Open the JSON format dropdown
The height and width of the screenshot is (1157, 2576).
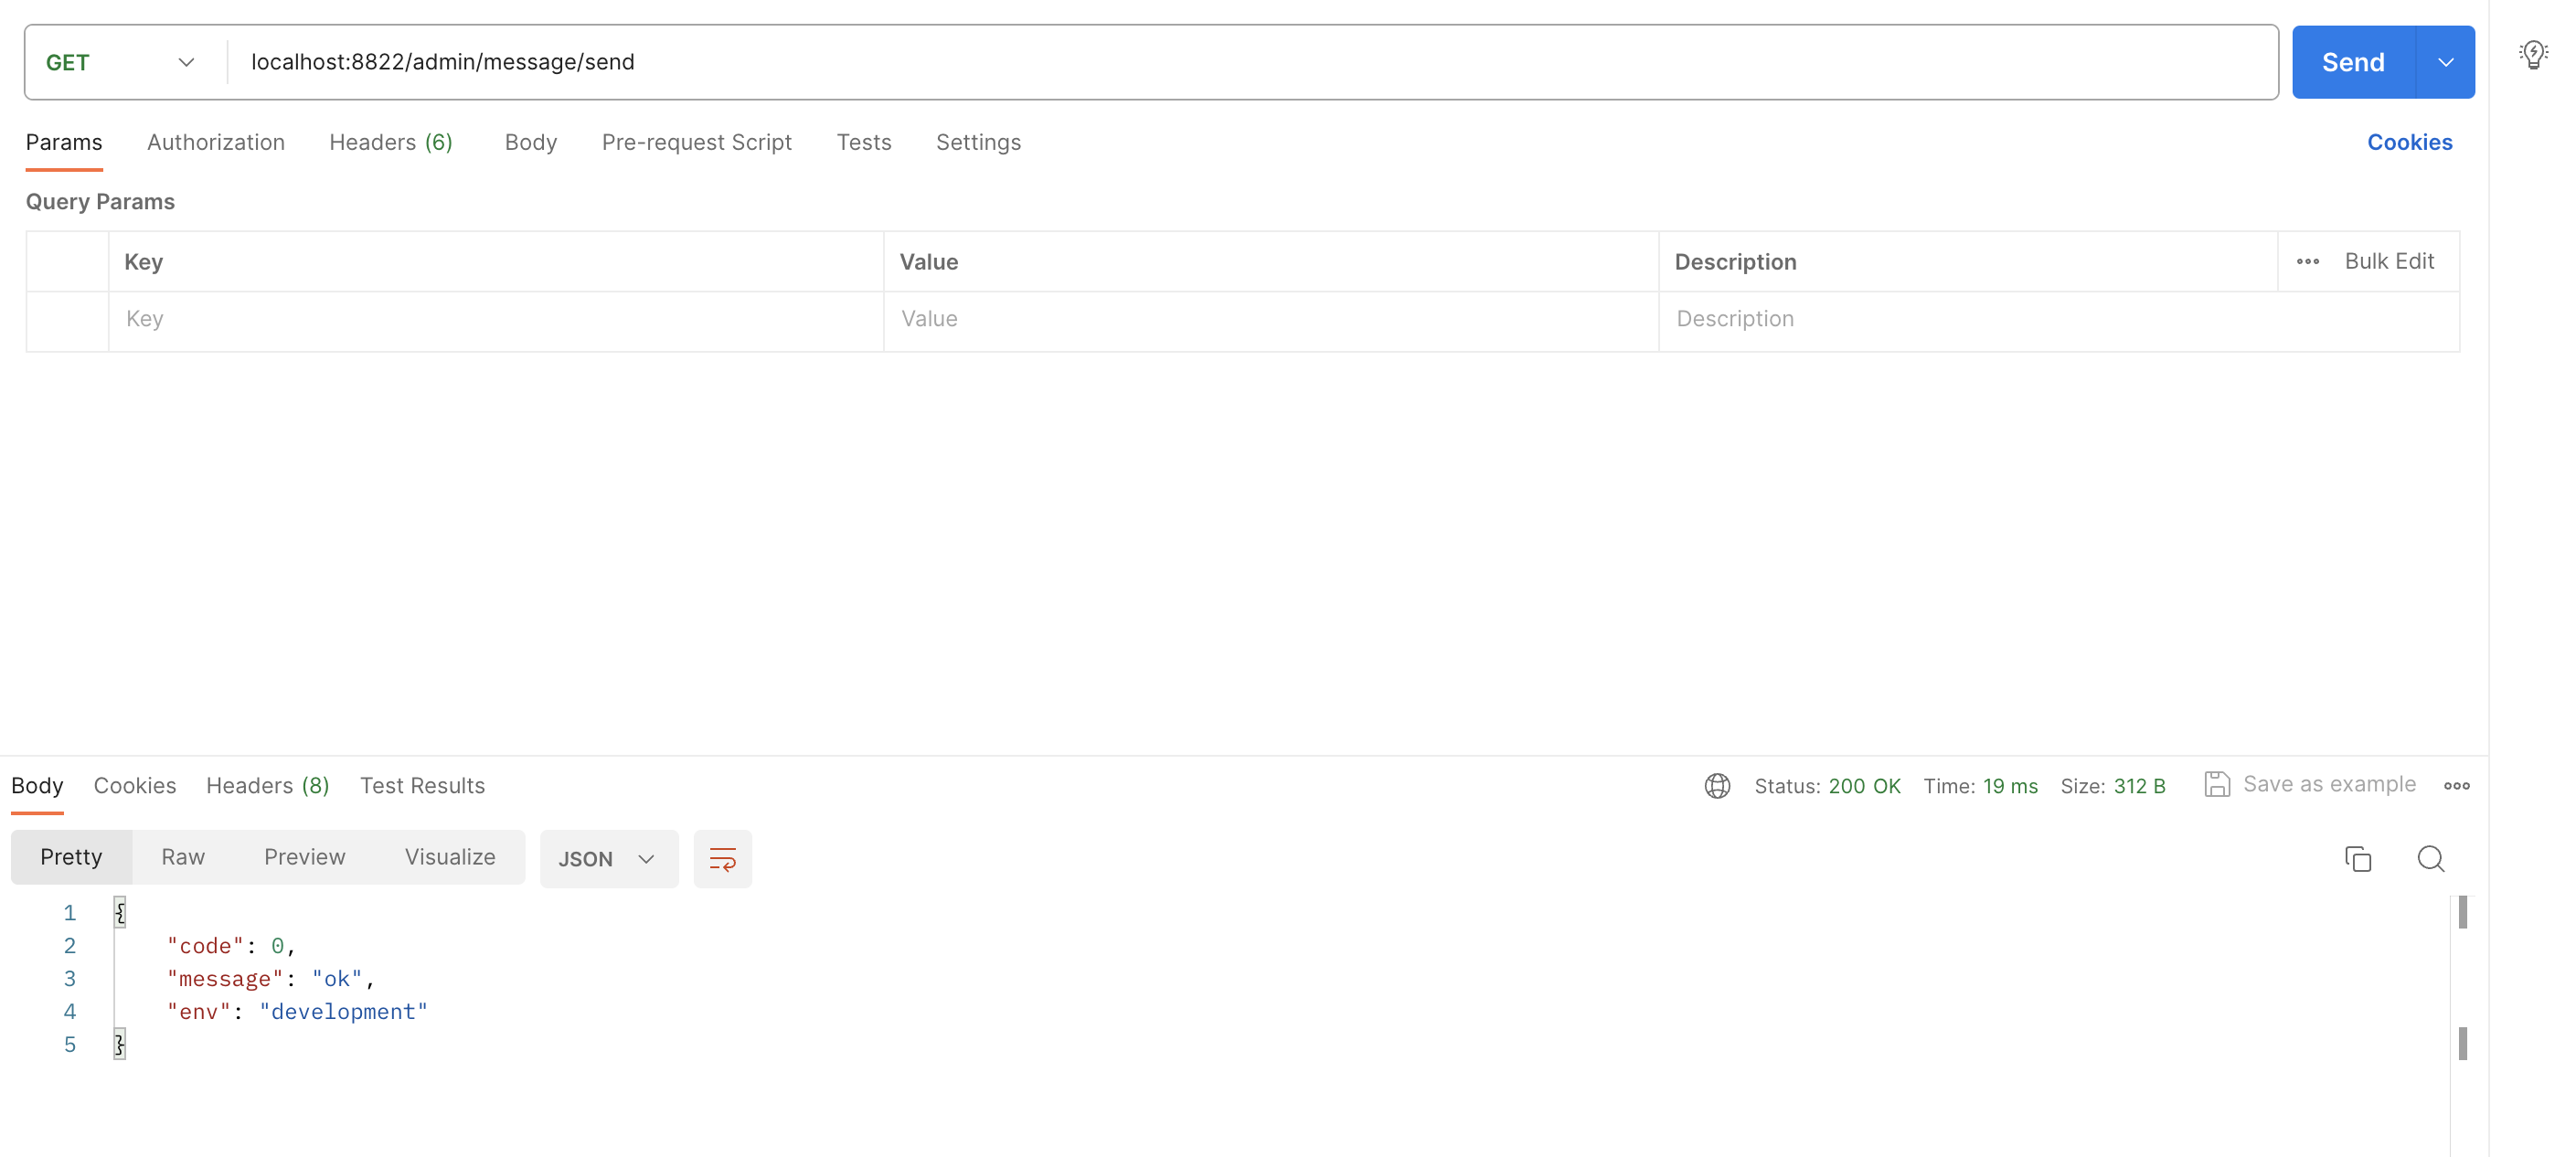607,859
